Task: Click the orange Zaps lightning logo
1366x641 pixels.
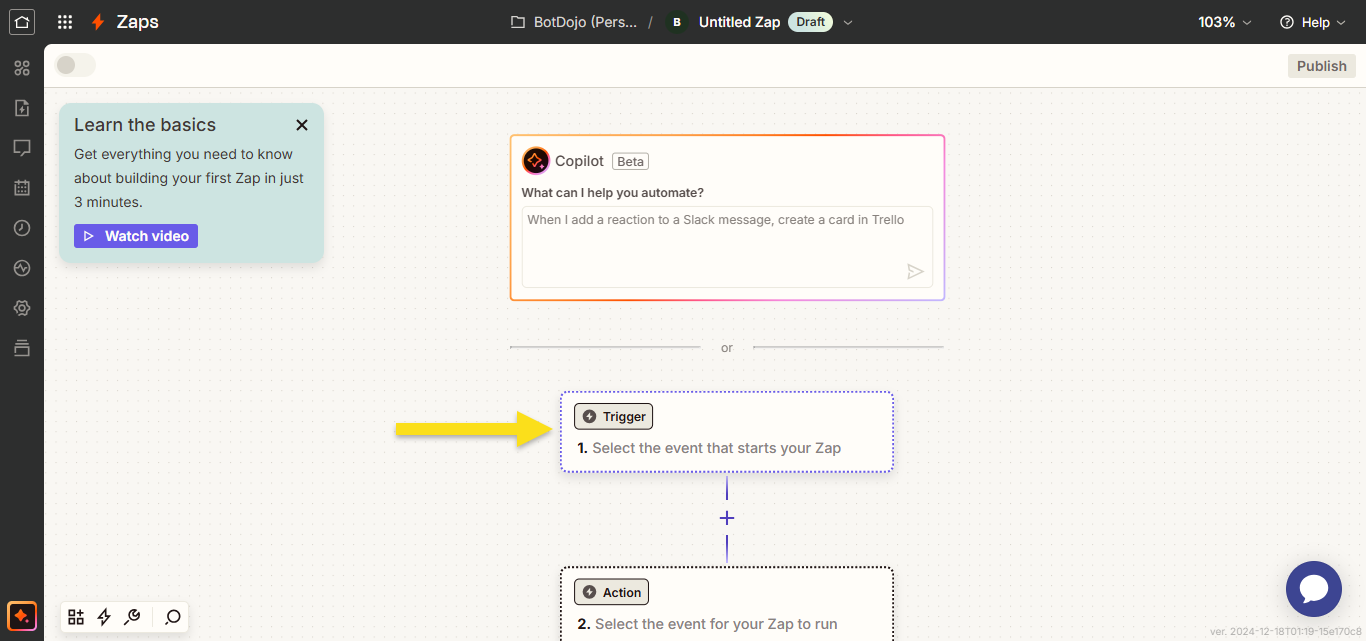Action: click(98, 22)
